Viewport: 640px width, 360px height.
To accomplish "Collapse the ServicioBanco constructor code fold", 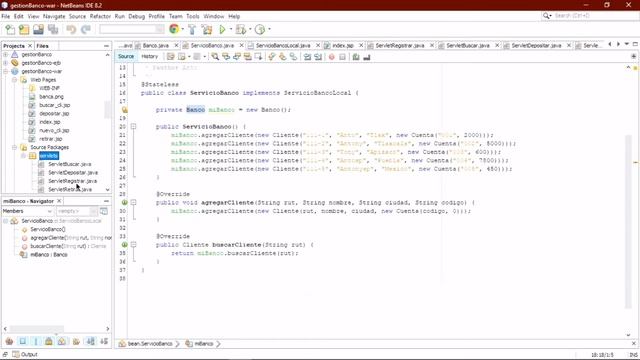I will click(x=133, y=127).
